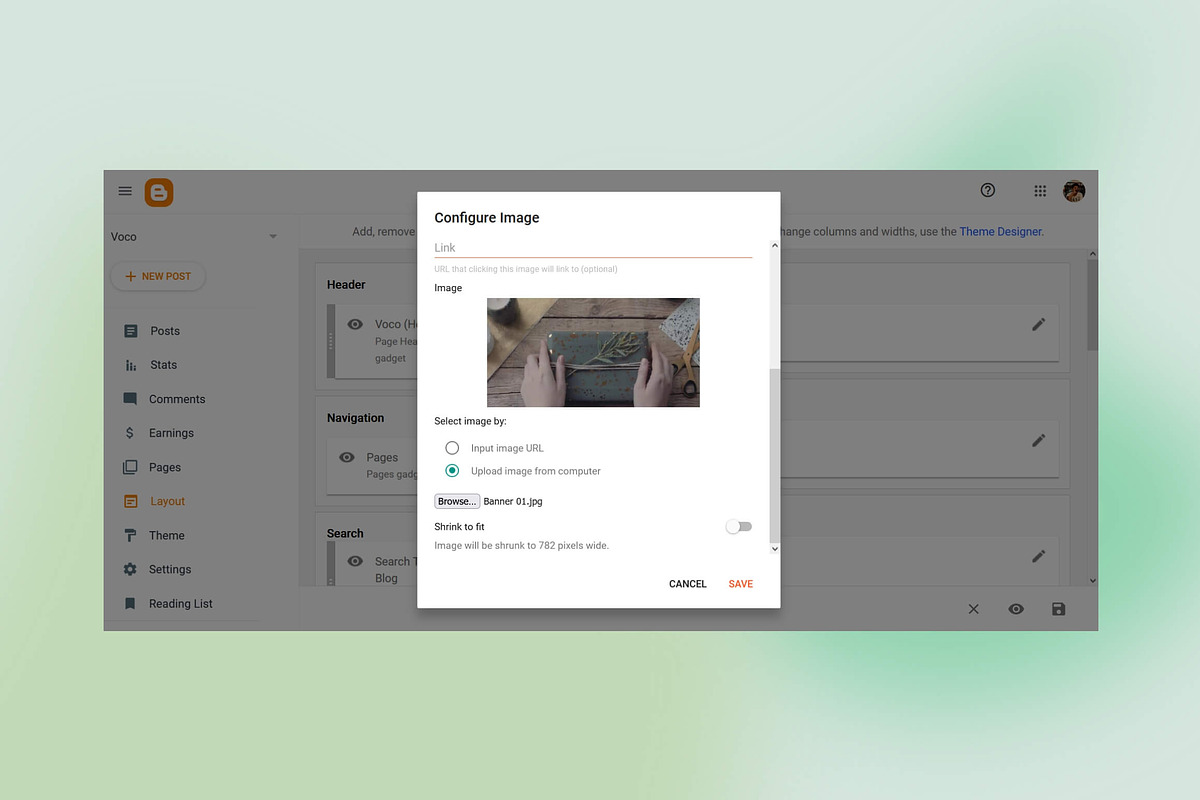Edit the Search gadget with pencil icon
This screenshot has height=800, width=1200.
[x=1039, y=556]
